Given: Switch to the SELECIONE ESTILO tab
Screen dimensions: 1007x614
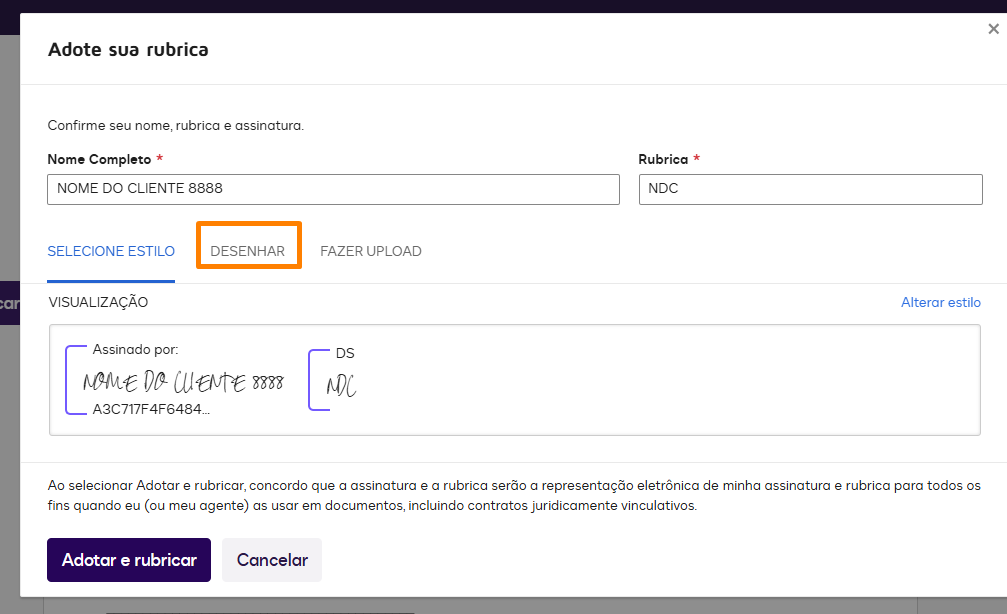Looking at the screenshot, I should point(111,251).
